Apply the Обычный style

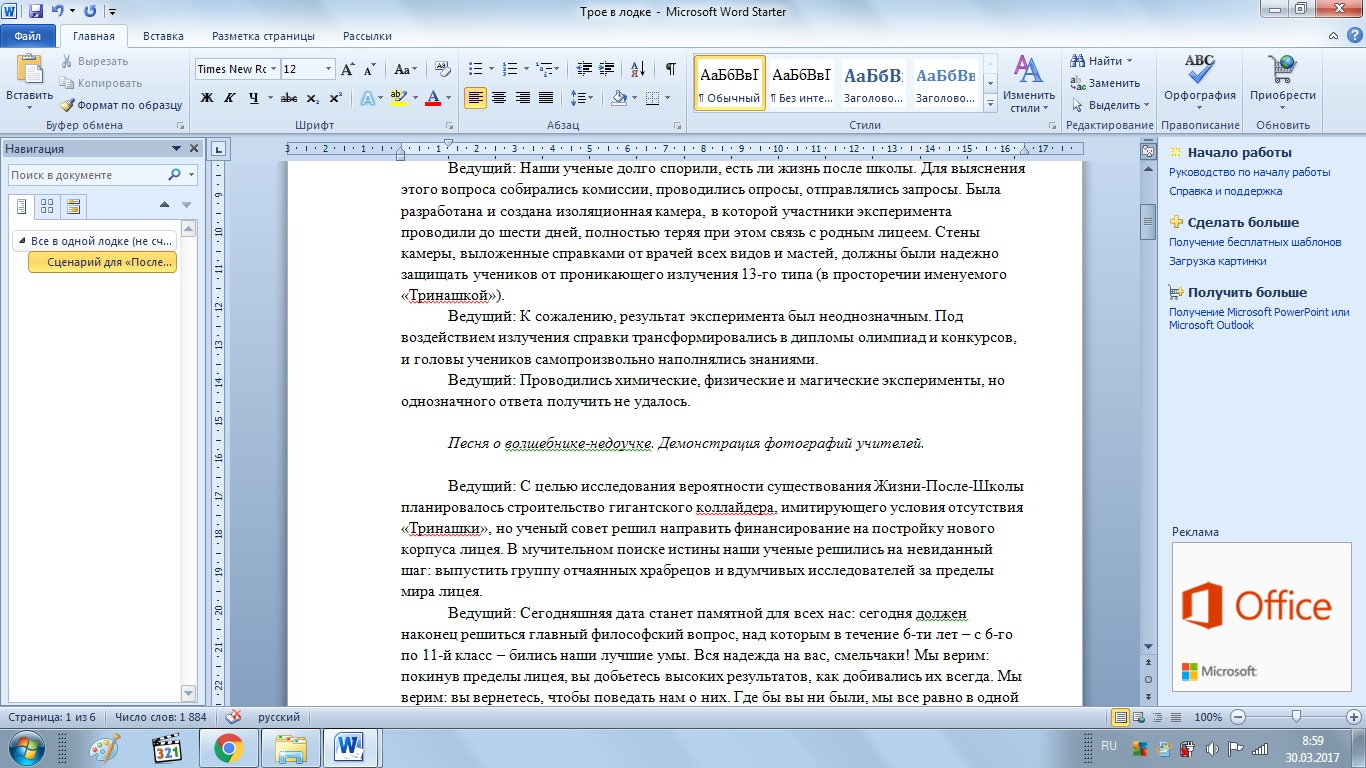(730, 82)
